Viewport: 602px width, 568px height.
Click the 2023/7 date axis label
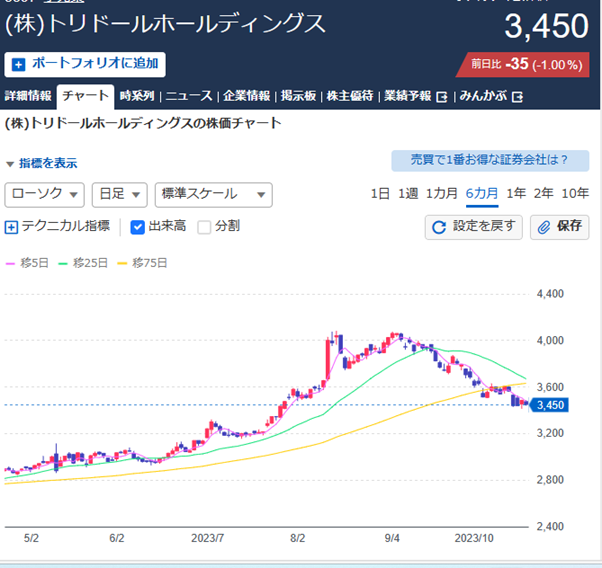click(x=207, y=538)
